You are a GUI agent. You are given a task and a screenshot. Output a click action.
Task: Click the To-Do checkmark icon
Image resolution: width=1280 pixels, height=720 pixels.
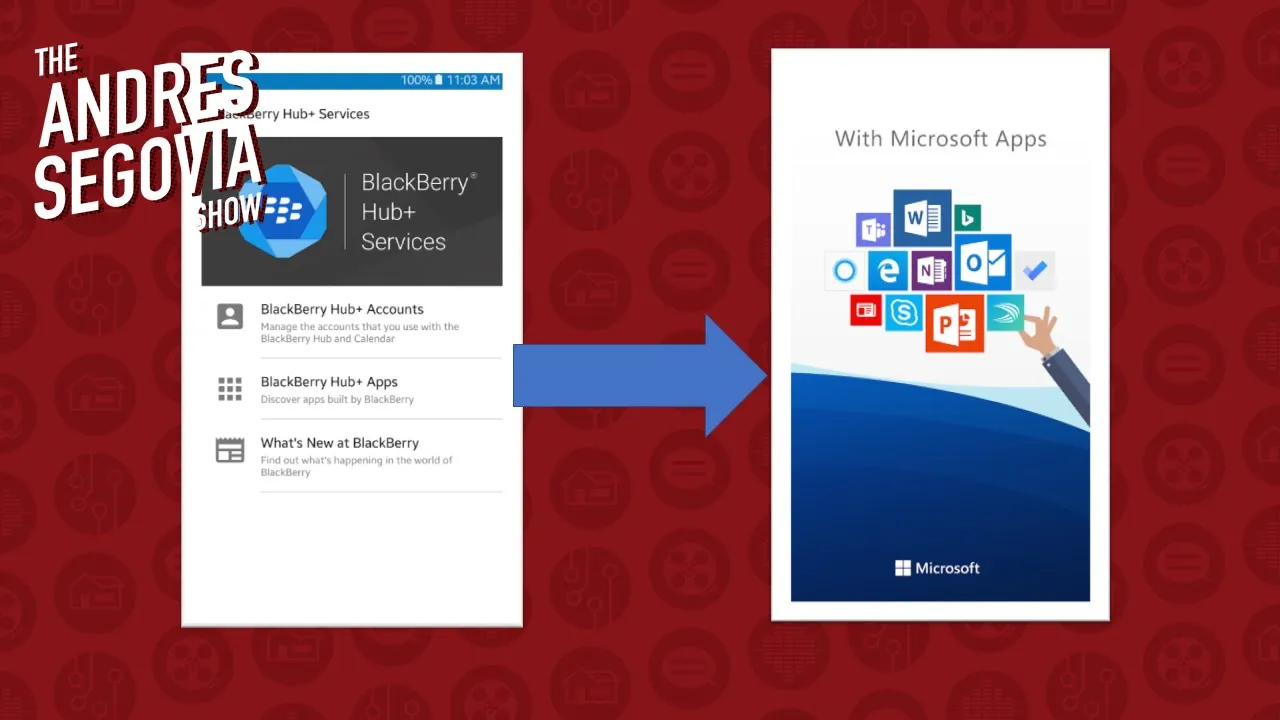pos(1035,270)
